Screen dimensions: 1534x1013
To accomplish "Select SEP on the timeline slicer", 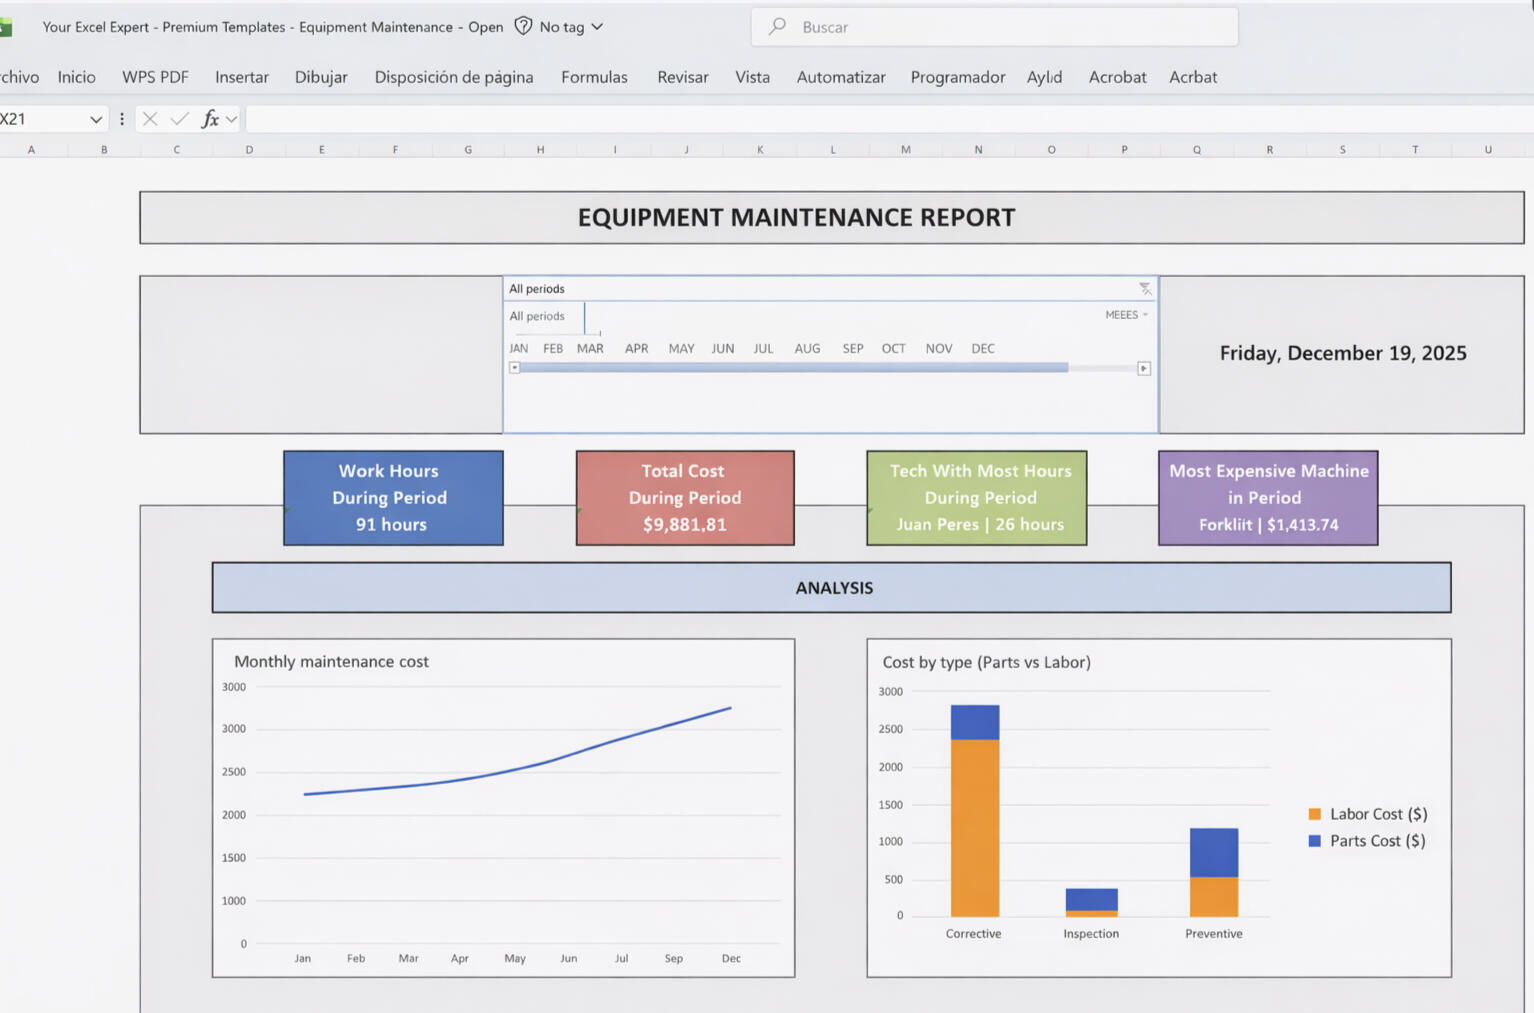I will tap(852, 348).
